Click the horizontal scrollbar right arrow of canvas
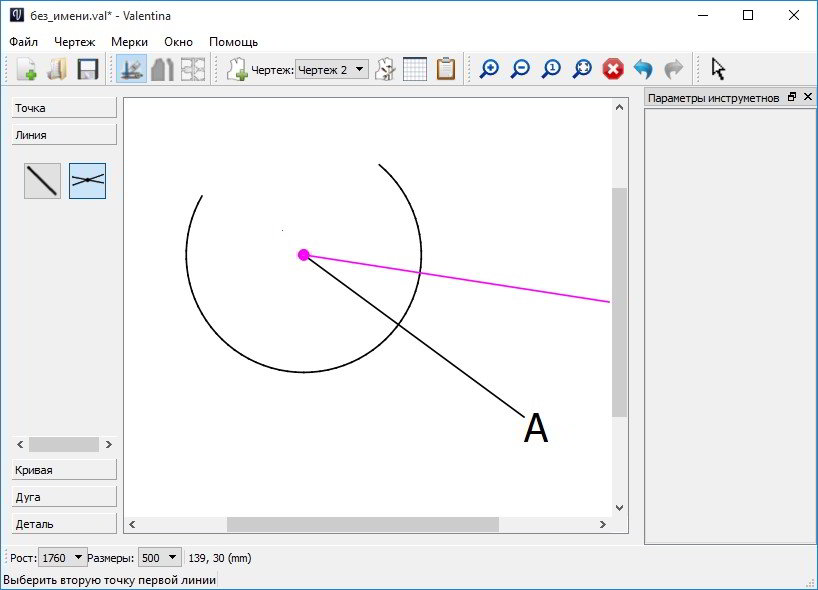Viewport: 818px width, 590px height. pyautogui.click(x=603, y=524)
